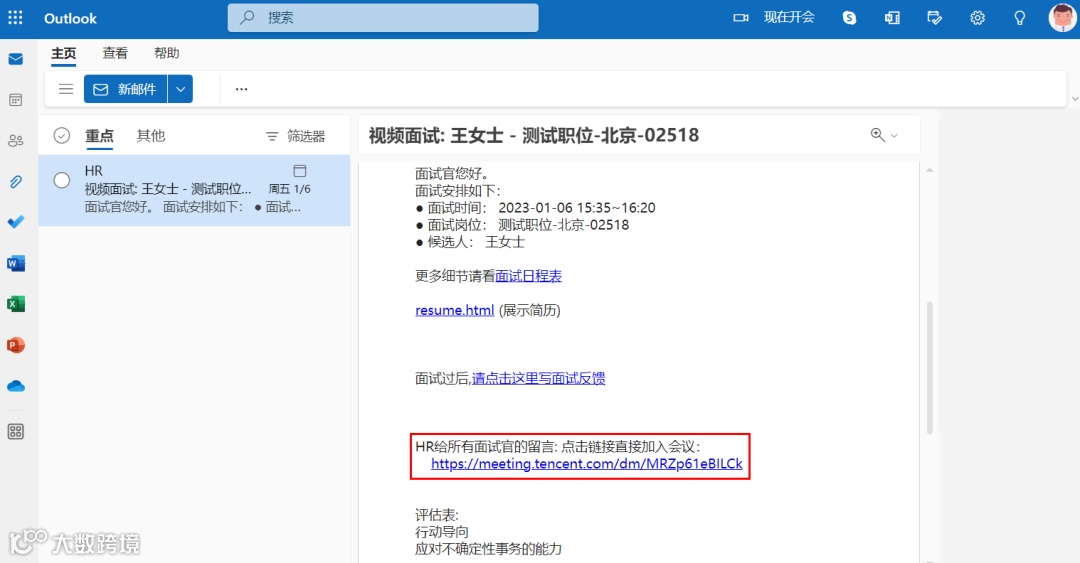Click the 面试时间 2023-01-06 line
This screenshot has width=1080, height=563.
pyautogui.click(x=535, y=208)
